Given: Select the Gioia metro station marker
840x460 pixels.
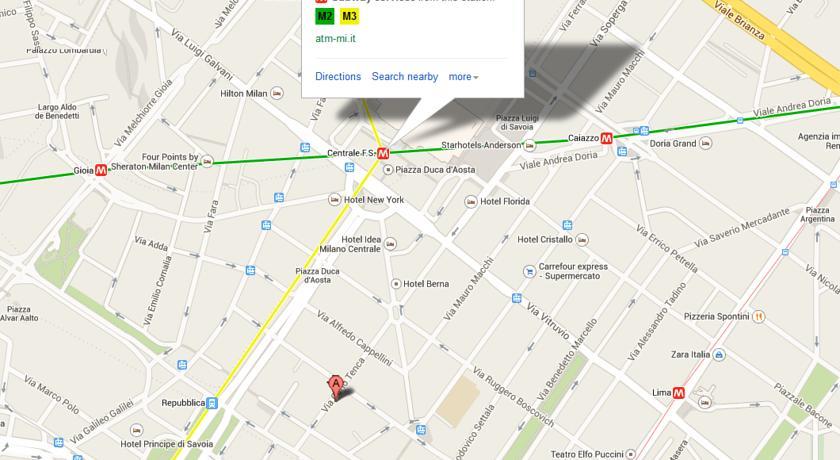Looking at the screenshot, I should click(x=101, y=170).
